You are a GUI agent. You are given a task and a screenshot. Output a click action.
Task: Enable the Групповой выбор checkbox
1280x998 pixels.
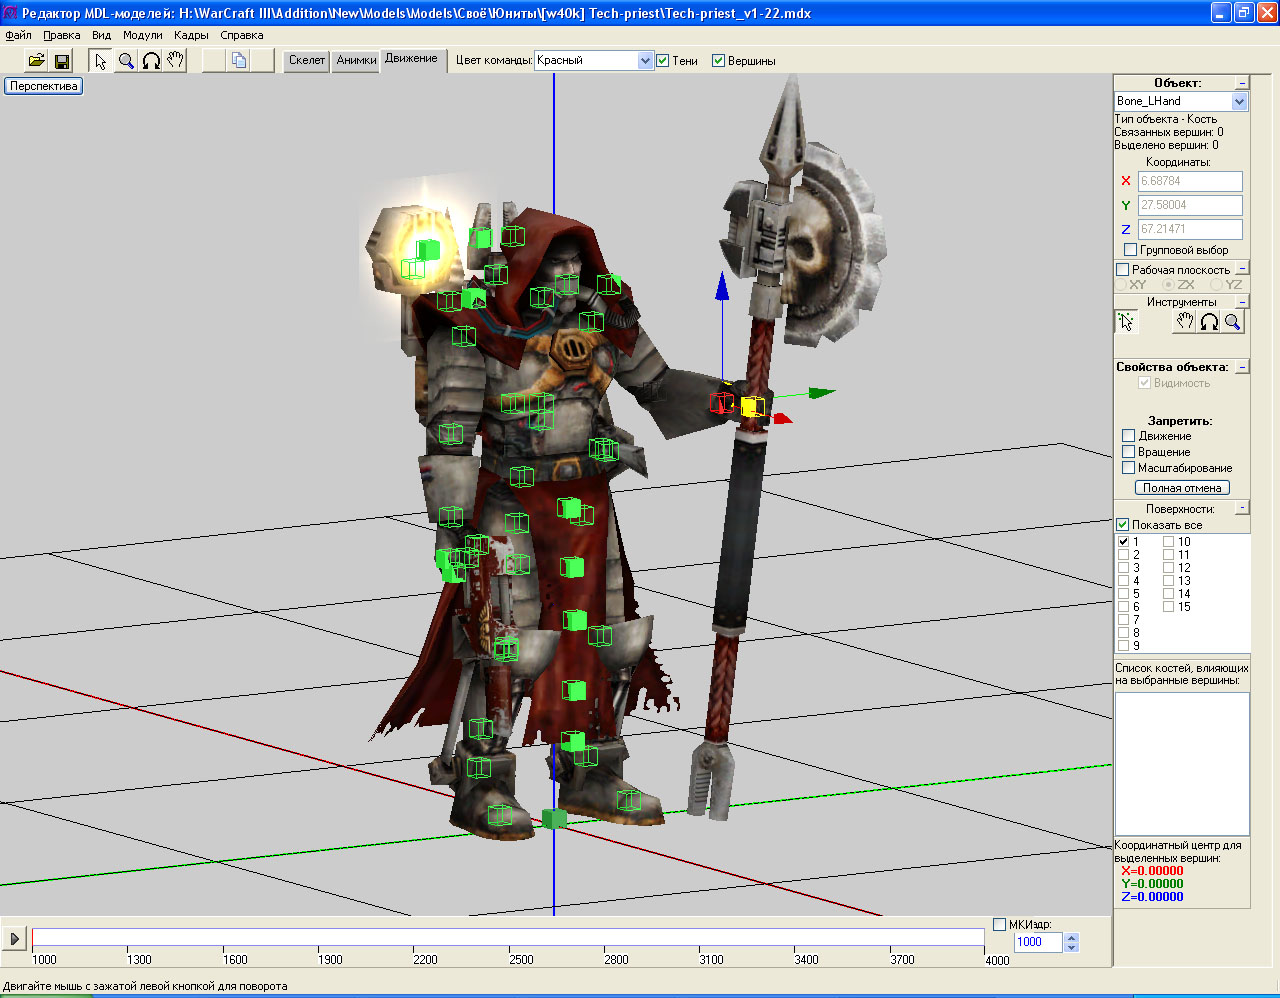click(1130, 250)
